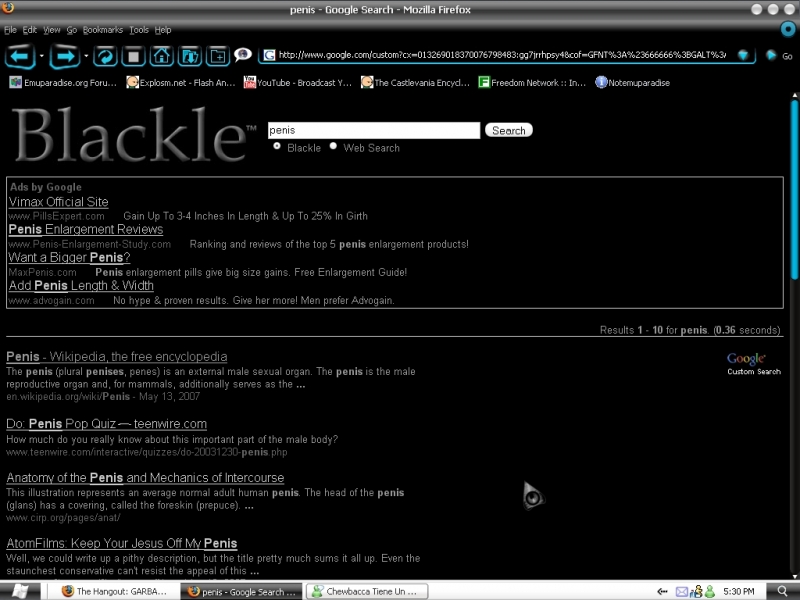800x600 pixels.
Task: Click the vertical scrollbar thumb
Action: pos(794,189)
